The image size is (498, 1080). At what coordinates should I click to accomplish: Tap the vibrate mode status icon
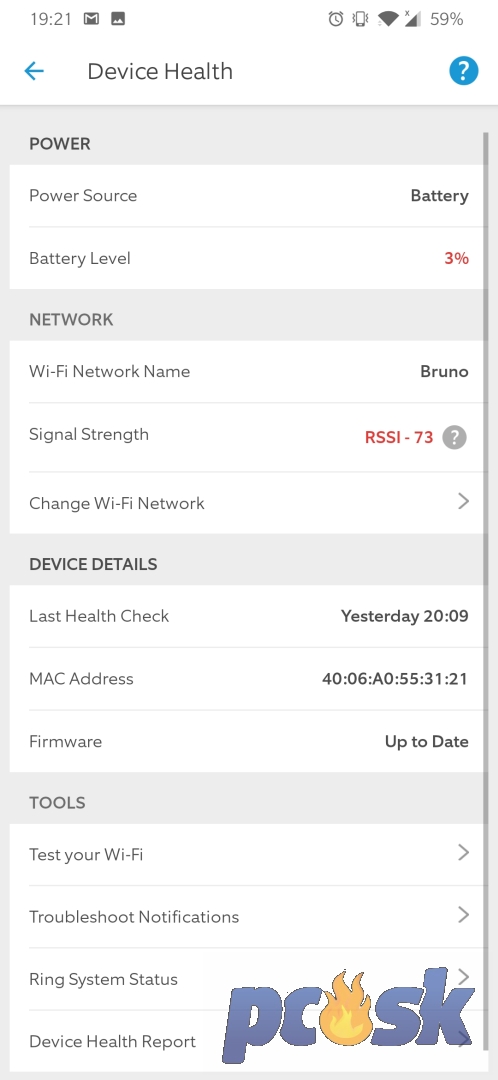pos(360,19)
